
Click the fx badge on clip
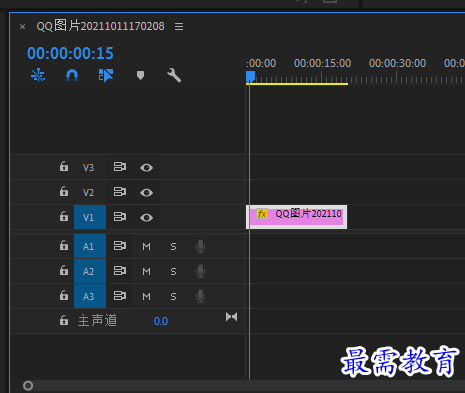click(x=262, y=214)
